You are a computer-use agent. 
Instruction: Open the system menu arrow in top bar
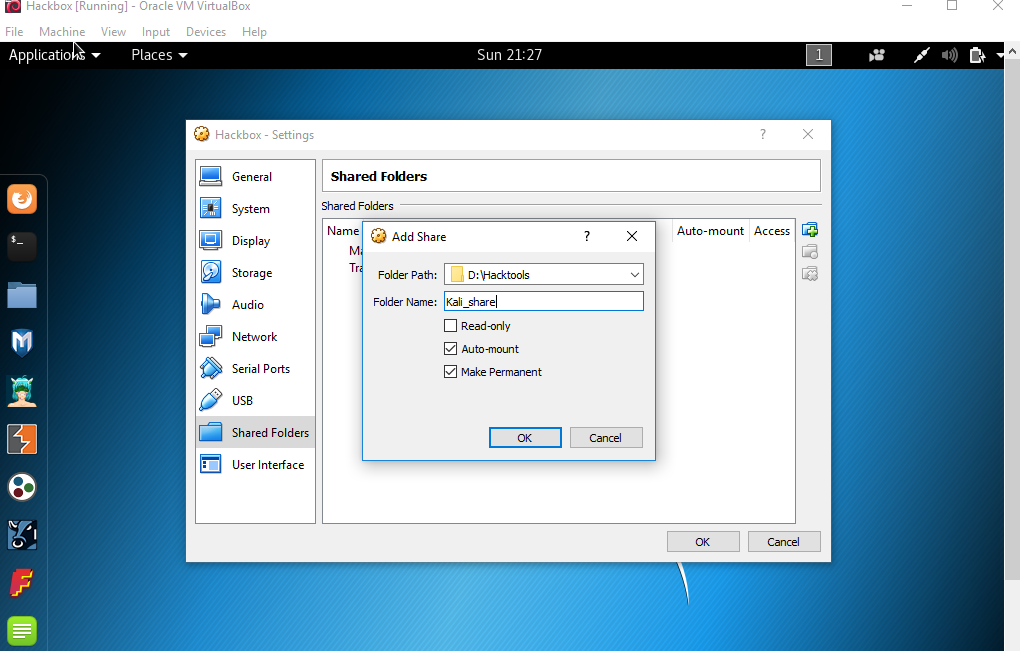coord(1000,55)
